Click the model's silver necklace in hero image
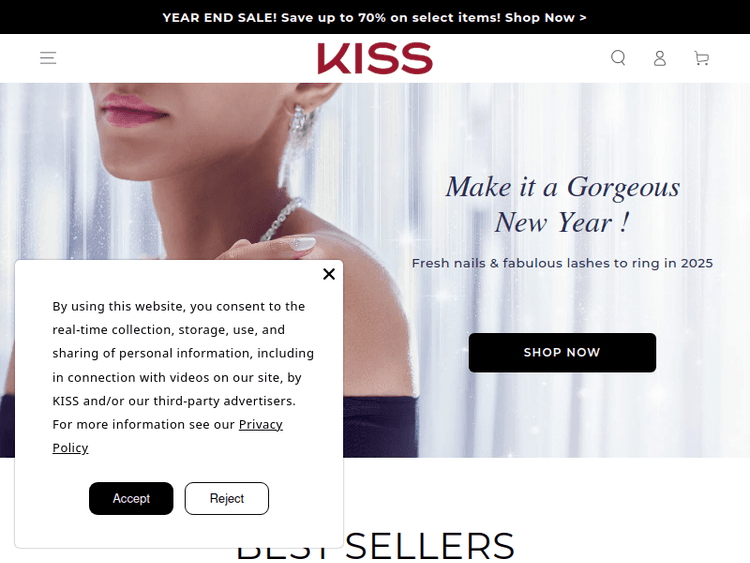 (x=282, y=220)
